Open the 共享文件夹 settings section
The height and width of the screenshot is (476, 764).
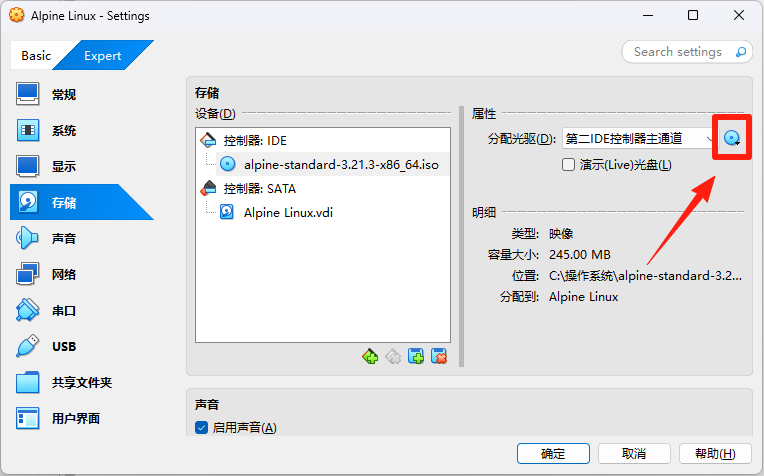[x=82, y=382]
